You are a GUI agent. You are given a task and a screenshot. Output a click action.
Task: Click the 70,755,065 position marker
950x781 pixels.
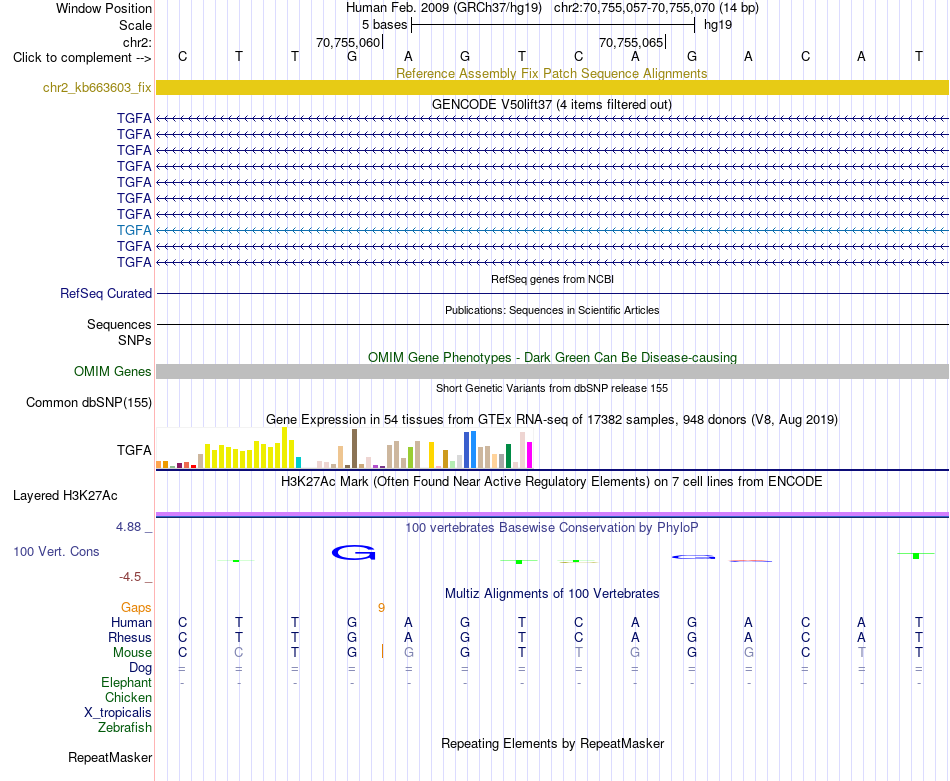point(632,42)
